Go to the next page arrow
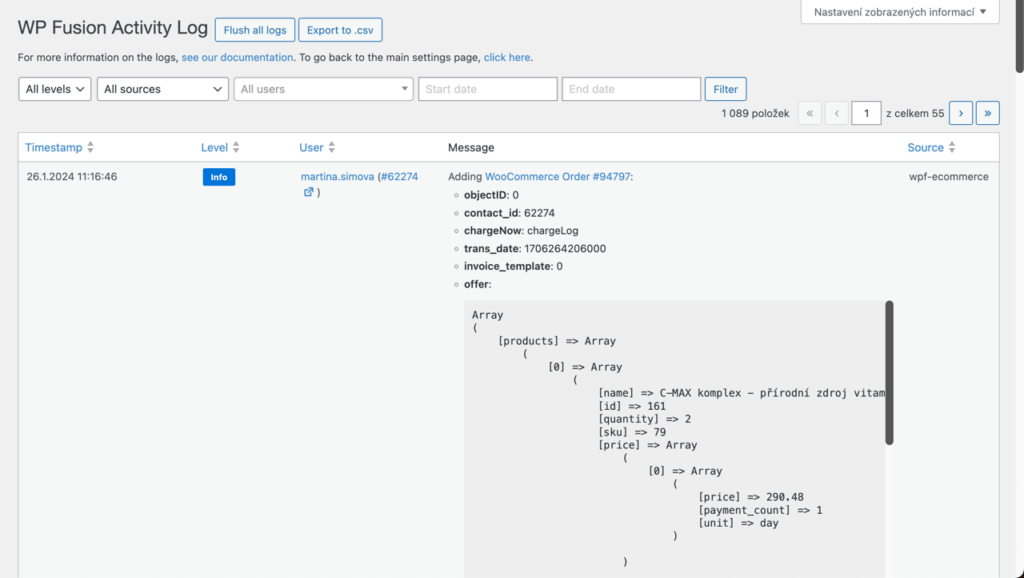This screenshot has height=578, width=1024. coord(961,113)
